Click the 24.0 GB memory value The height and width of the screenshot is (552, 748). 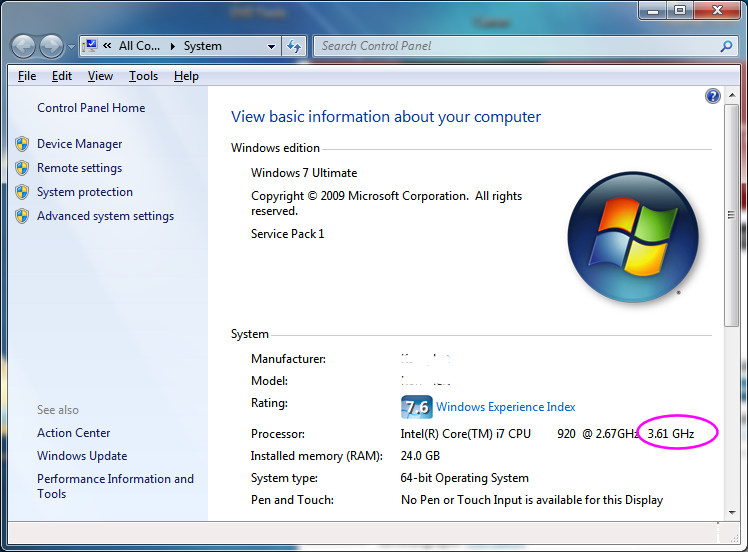click(420, 456)
